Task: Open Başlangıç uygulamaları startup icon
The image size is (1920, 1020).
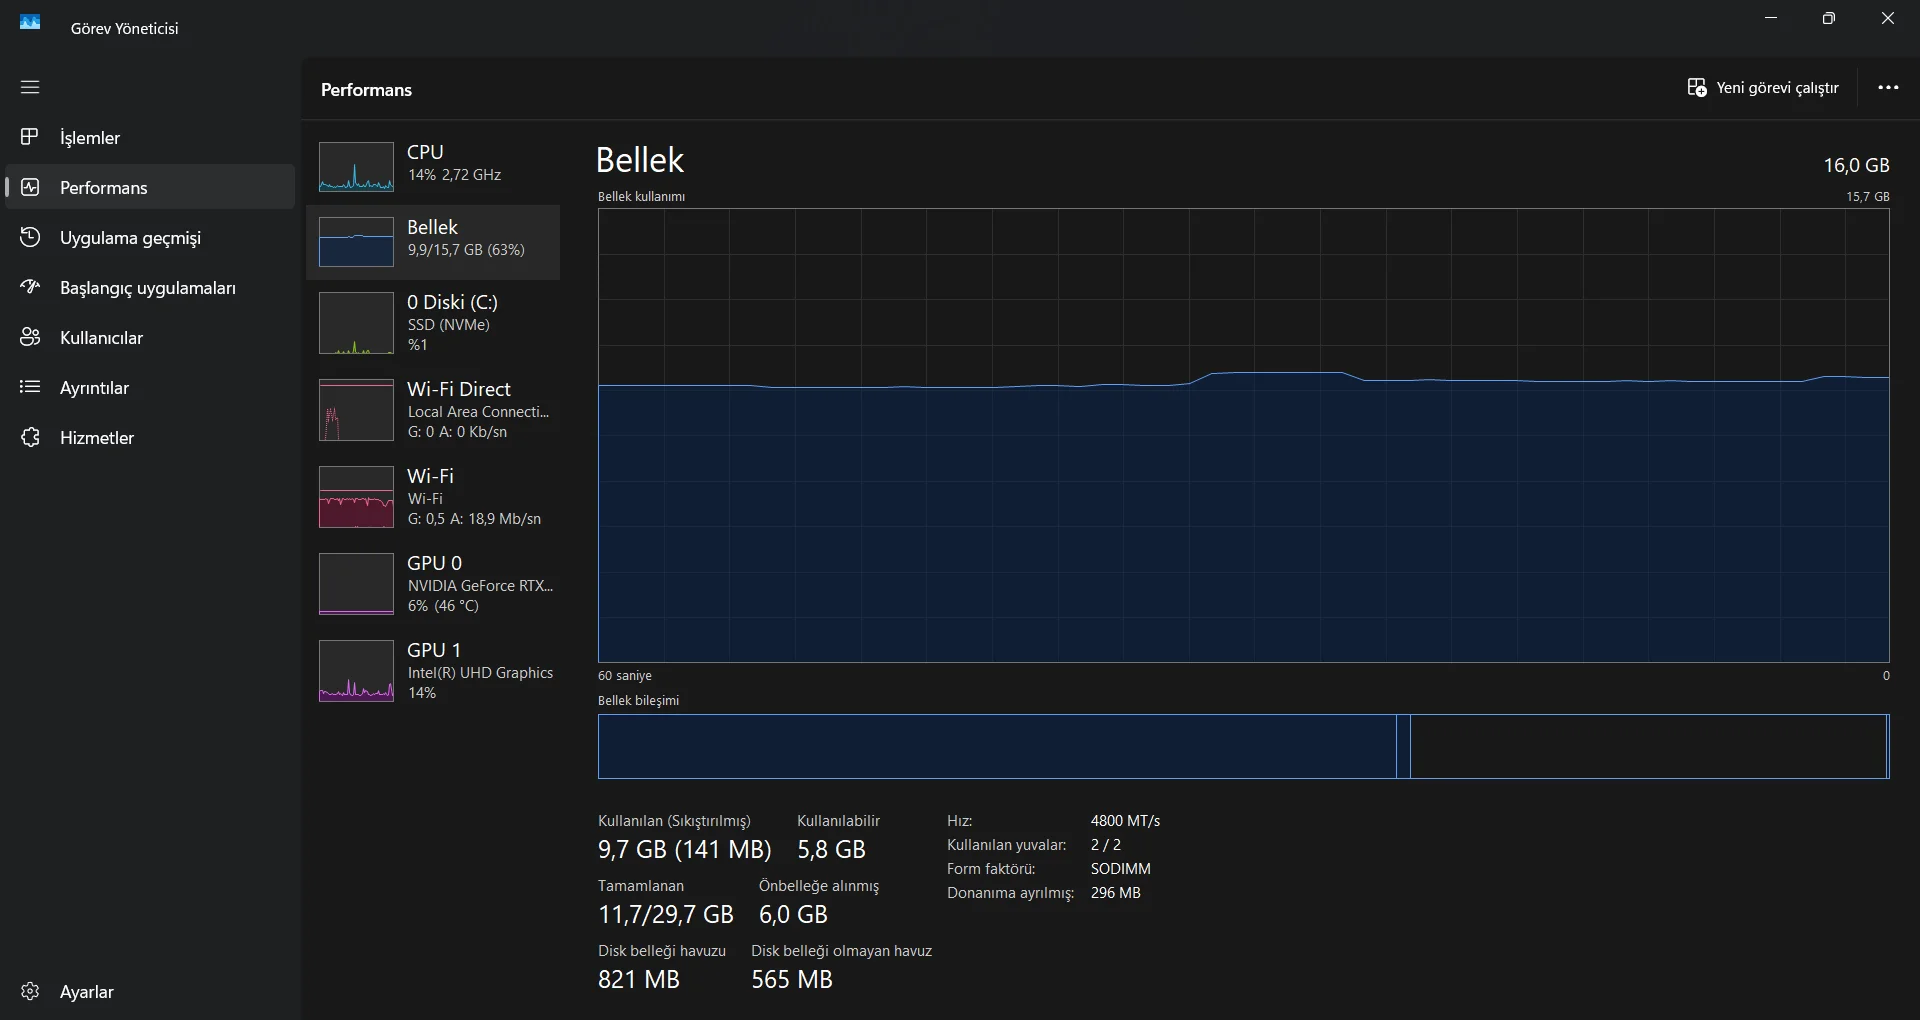Action: (x=30, y=287)
